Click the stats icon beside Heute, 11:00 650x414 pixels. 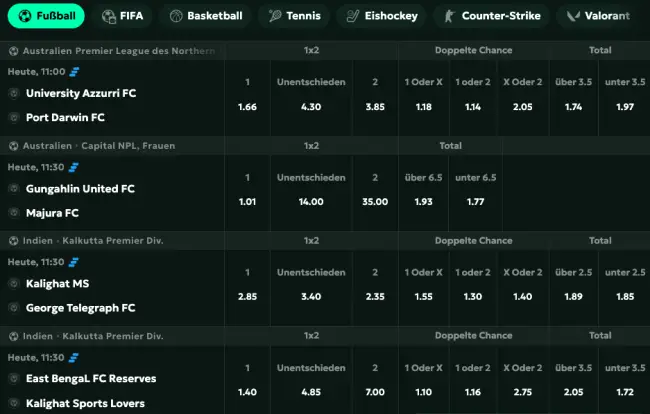pos(74,72)
